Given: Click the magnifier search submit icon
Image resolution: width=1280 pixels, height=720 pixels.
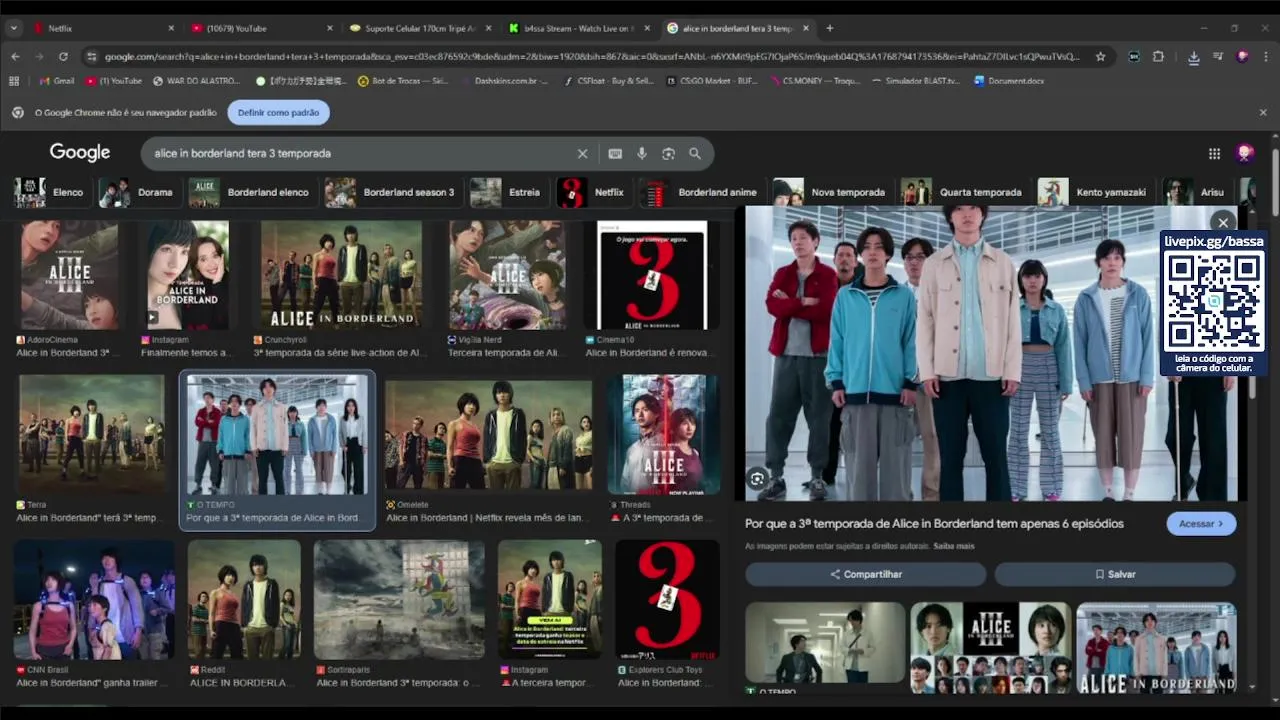Looking at the screenshot, I should tap(695, 153).
